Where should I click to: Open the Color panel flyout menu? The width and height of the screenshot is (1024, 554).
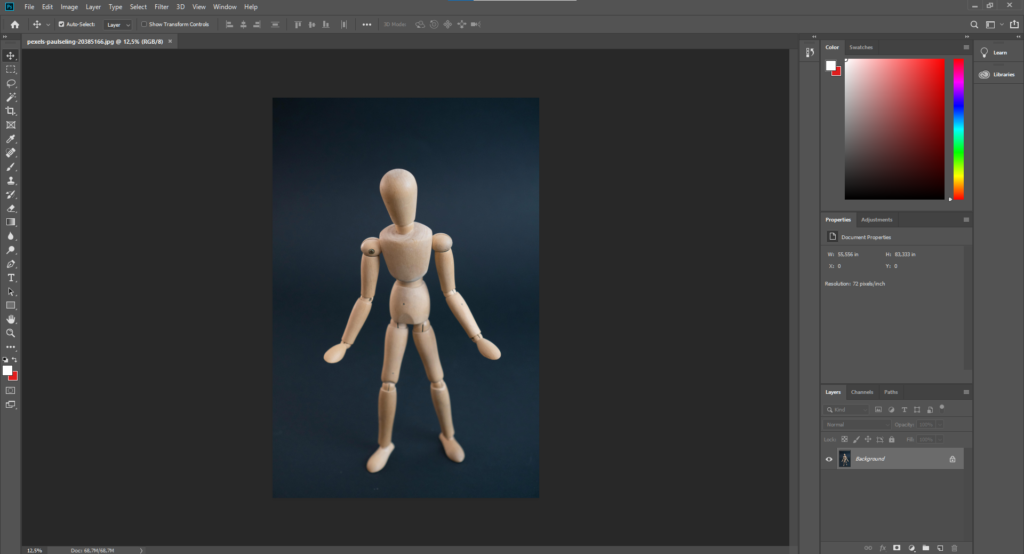pos(966,47)
